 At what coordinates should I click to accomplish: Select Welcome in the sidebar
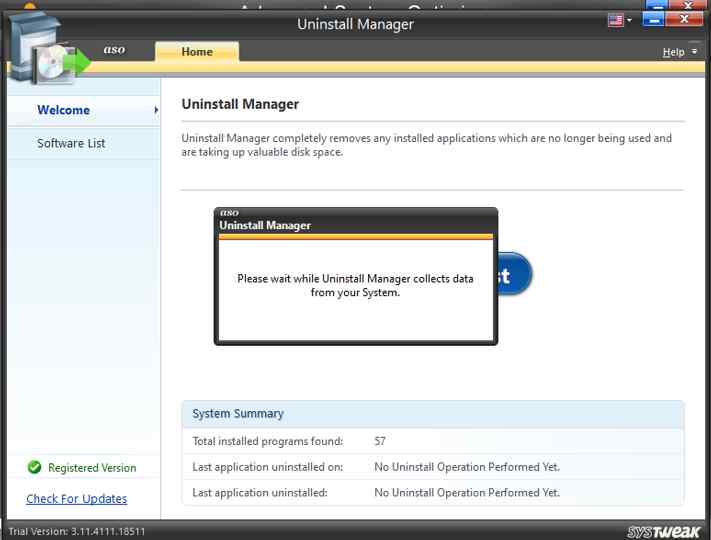coord(63,110)
